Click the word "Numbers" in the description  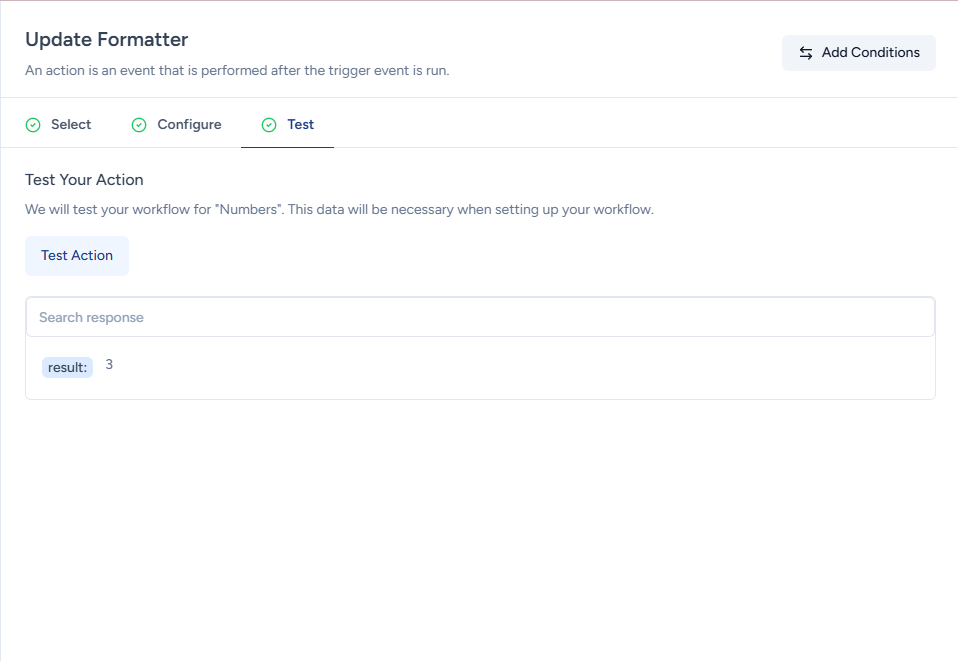(248, 210)
